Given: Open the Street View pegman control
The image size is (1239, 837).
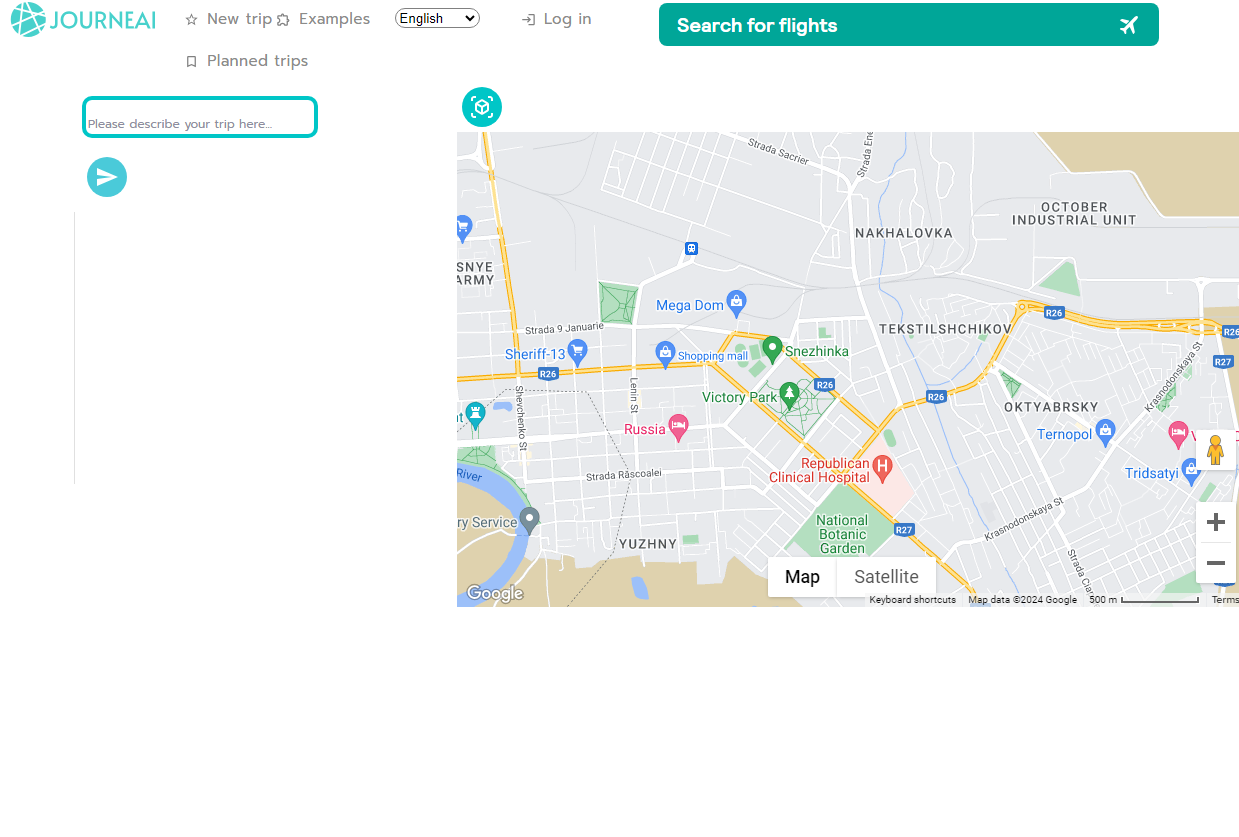Looking at the screenshot, I should click(1216, 450).
